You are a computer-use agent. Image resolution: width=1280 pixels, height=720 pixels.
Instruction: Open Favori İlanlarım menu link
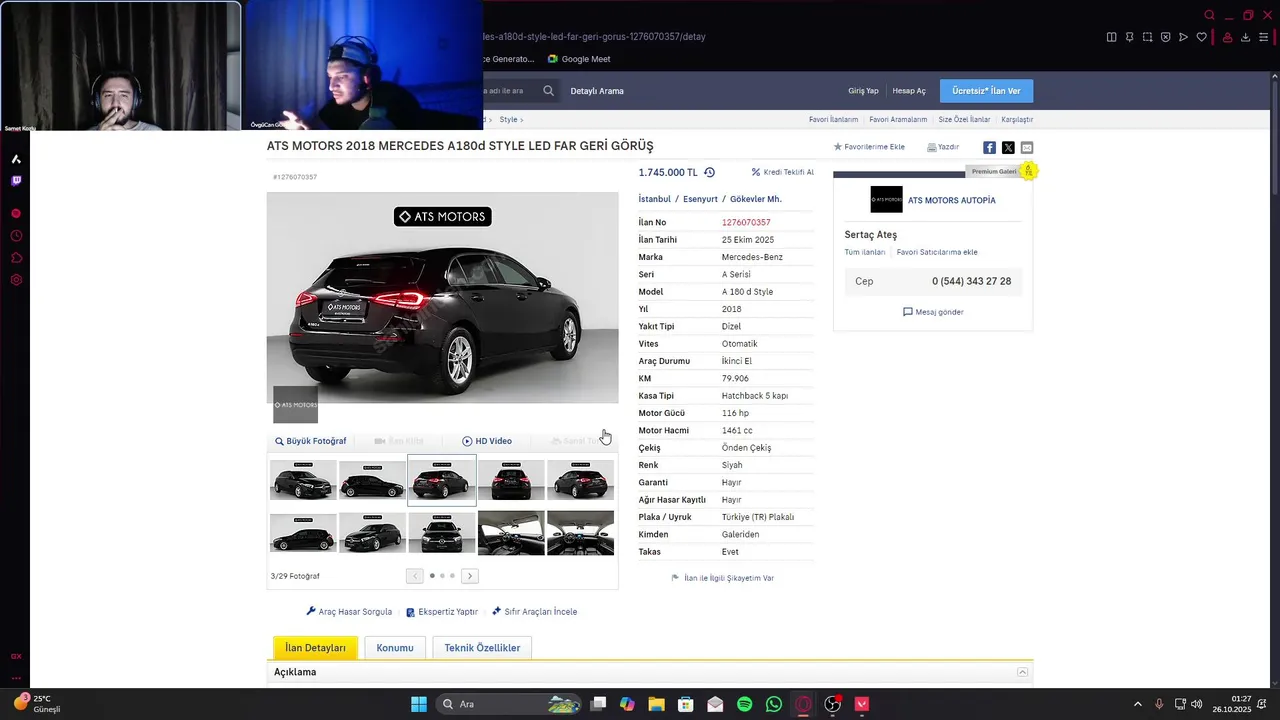pyautogui.click(x=833, y=119)
